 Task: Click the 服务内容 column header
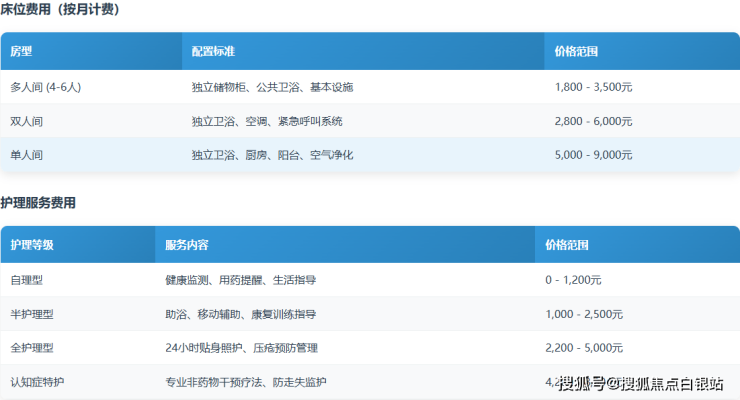[187, 245]
